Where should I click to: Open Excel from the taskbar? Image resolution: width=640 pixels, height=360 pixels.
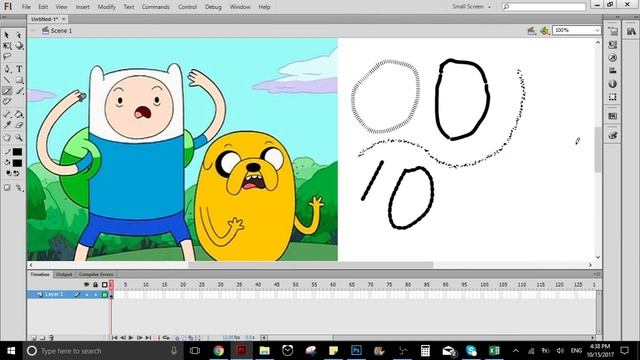(x=494, y=350)
